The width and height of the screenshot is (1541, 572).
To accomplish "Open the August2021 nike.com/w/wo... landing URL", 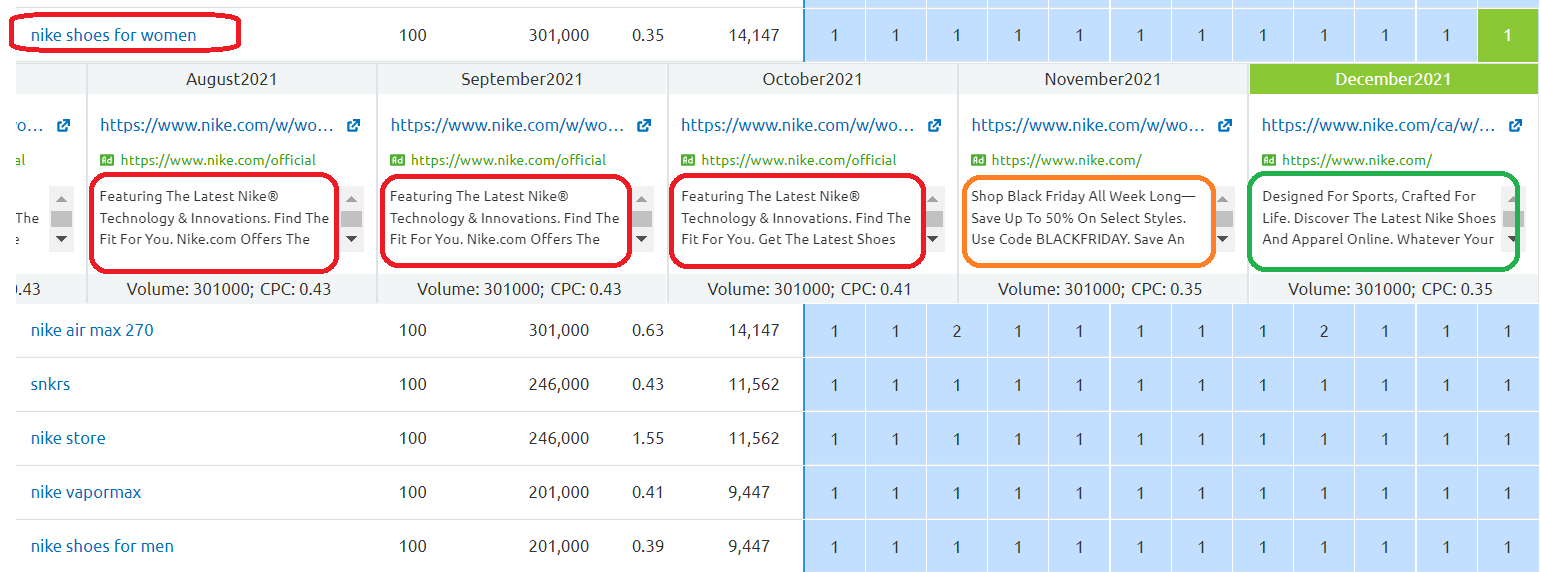I will pyautogui.click(x=217, y=126).
